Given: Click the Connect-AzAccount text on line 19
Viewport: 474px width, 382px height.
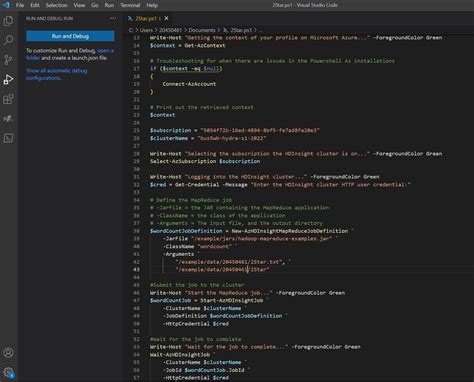Looking at the screenshot, I should [189, 84].
